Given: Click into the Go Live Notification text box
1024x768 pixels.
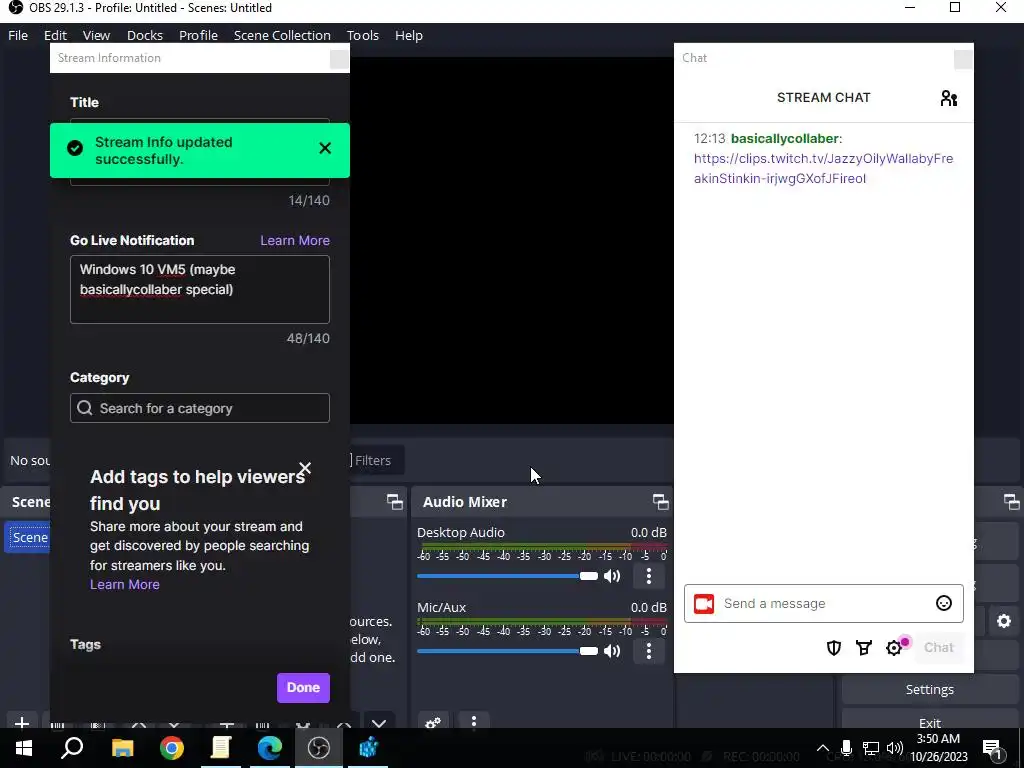Looking at the screenshot, I should (200, 289).
